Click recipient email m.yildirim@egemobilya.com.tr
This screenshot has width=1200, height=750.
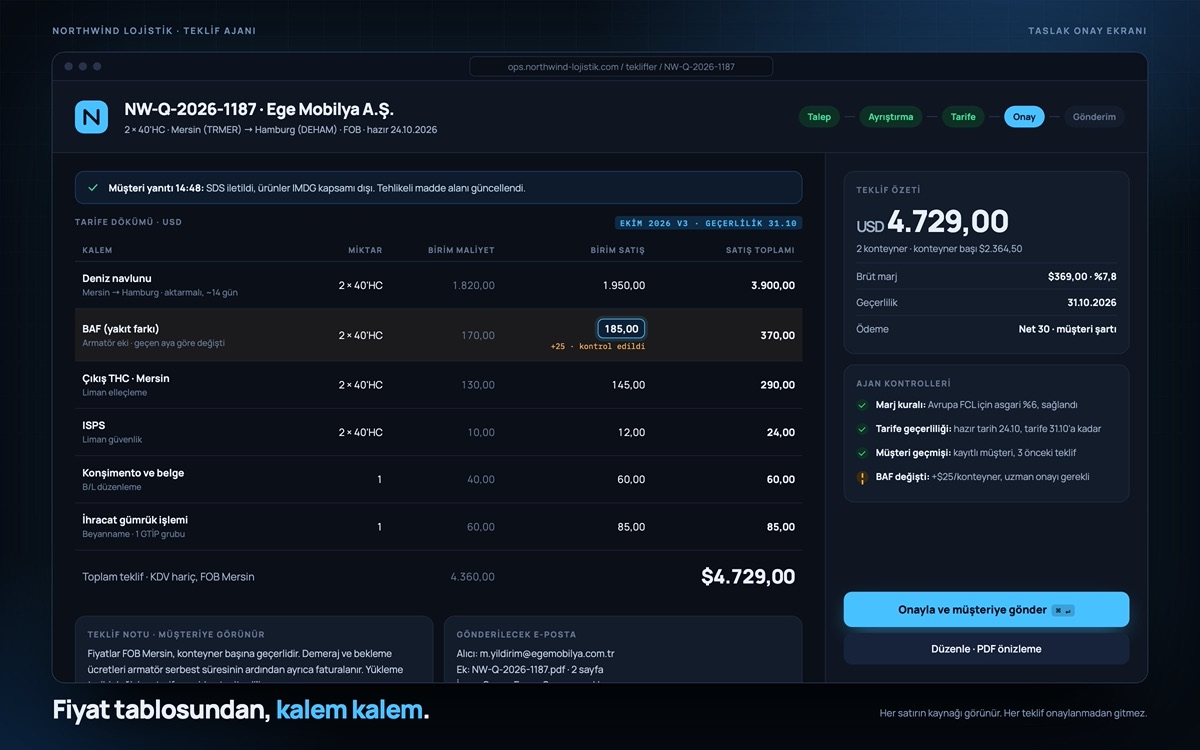(x=548, y=654)
